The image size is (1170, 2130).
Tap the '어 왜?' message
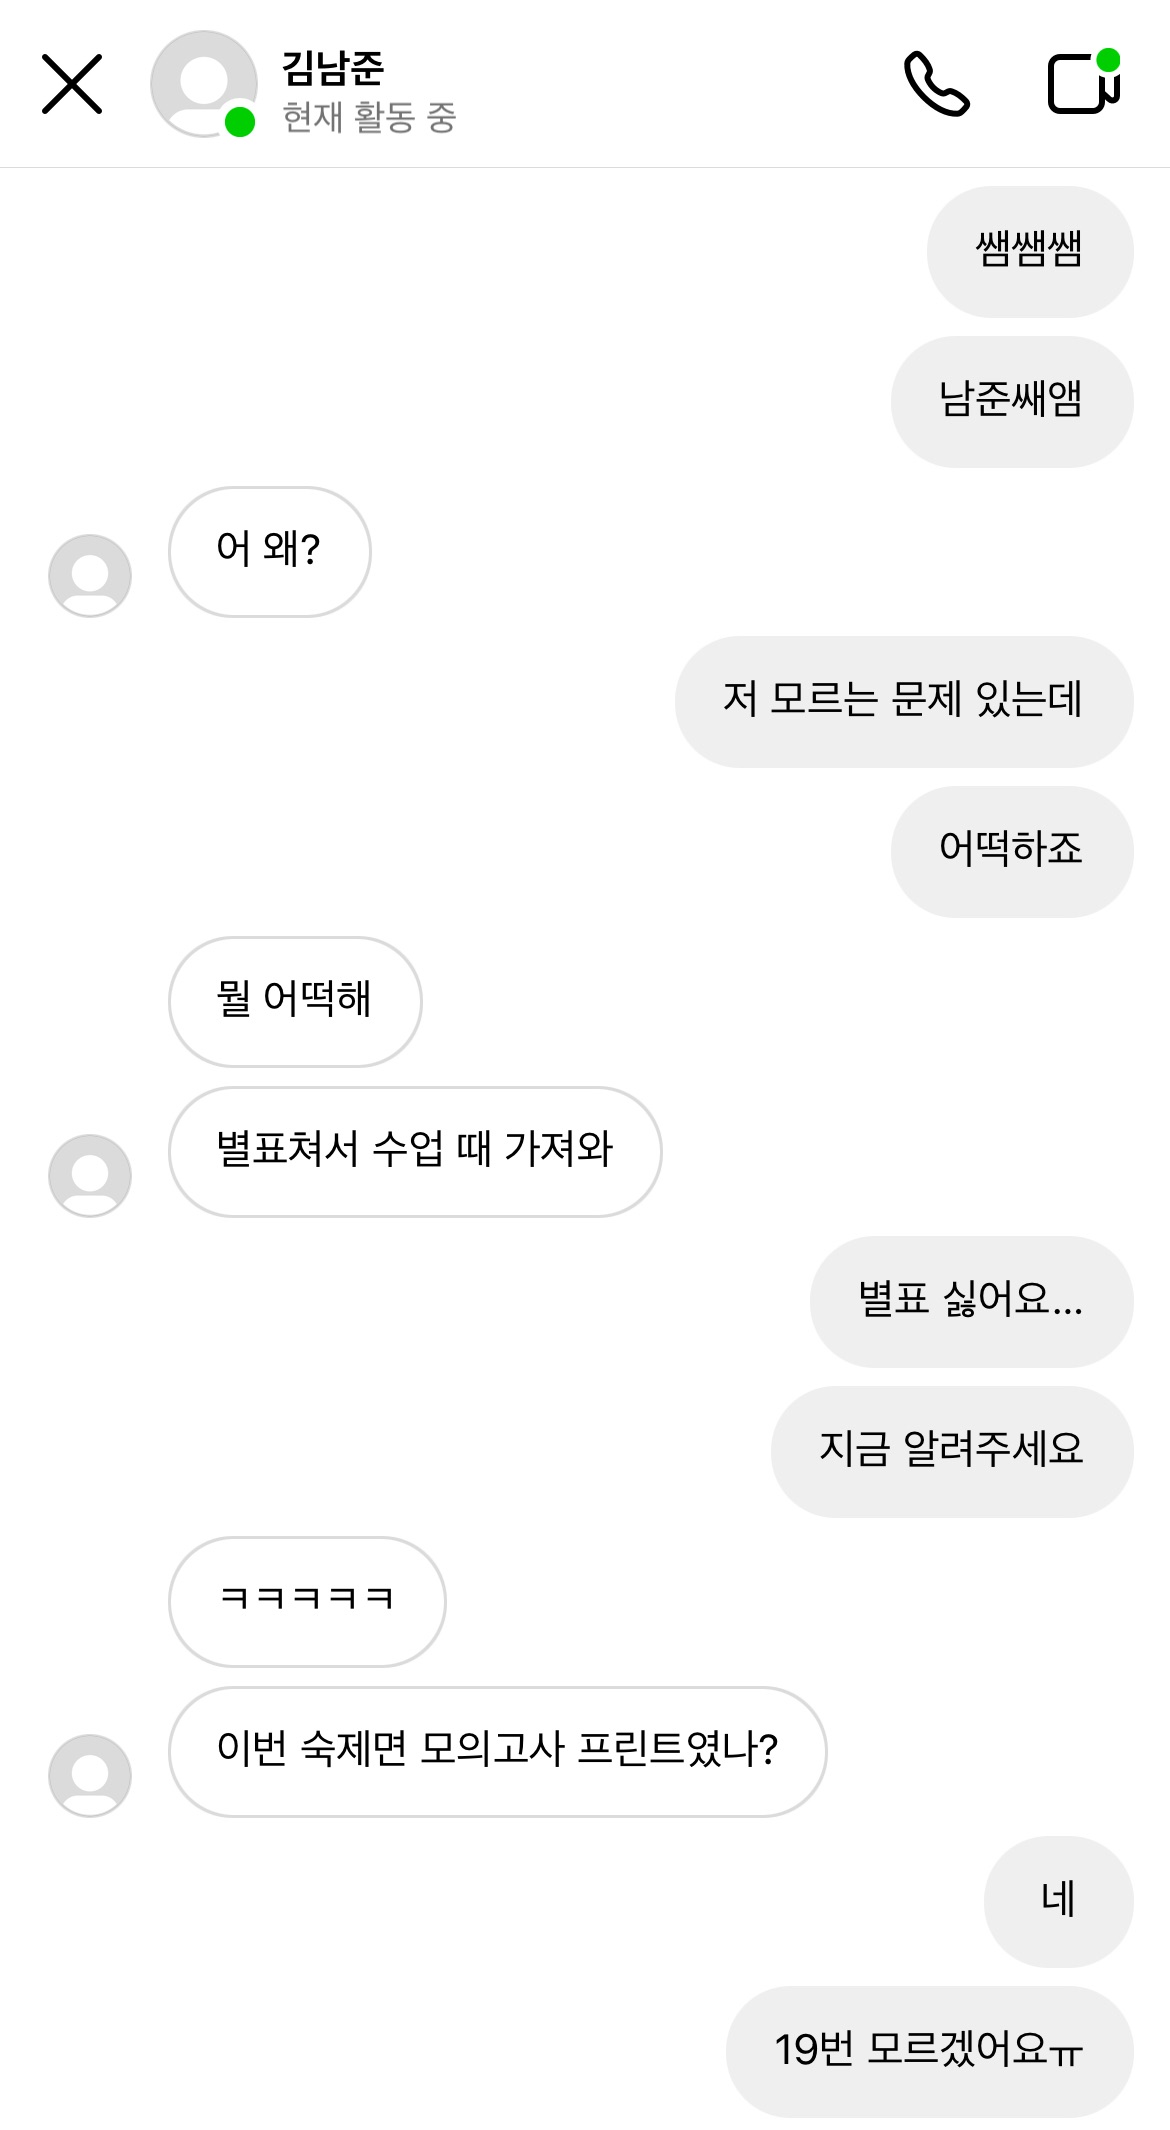click(269, 551)
